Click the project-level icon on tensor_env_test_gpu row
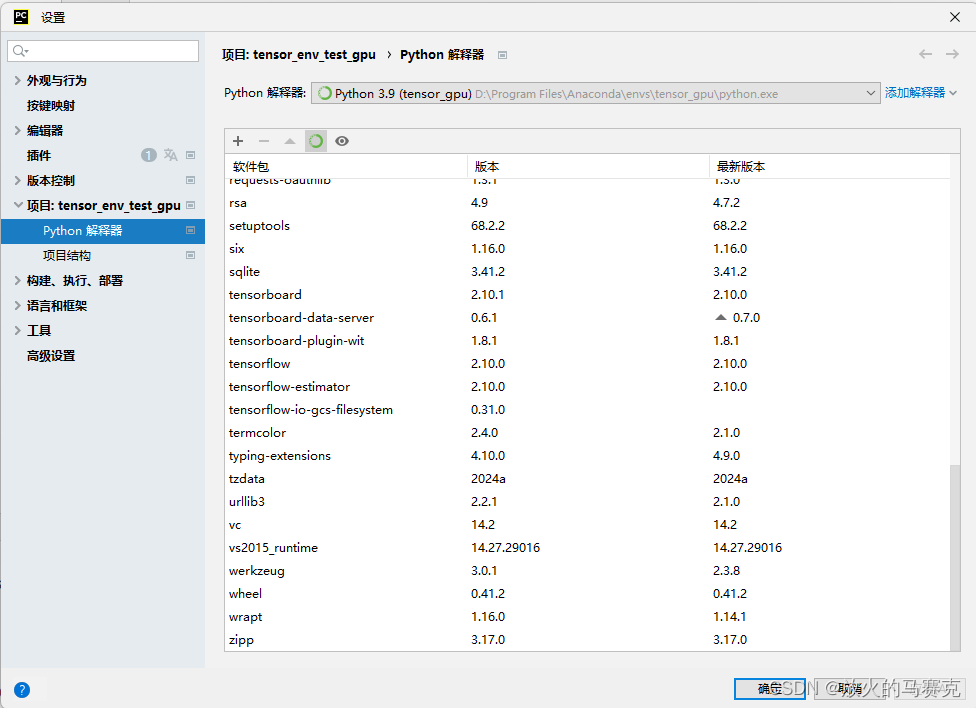976x708 pixels. coord(190,205)
